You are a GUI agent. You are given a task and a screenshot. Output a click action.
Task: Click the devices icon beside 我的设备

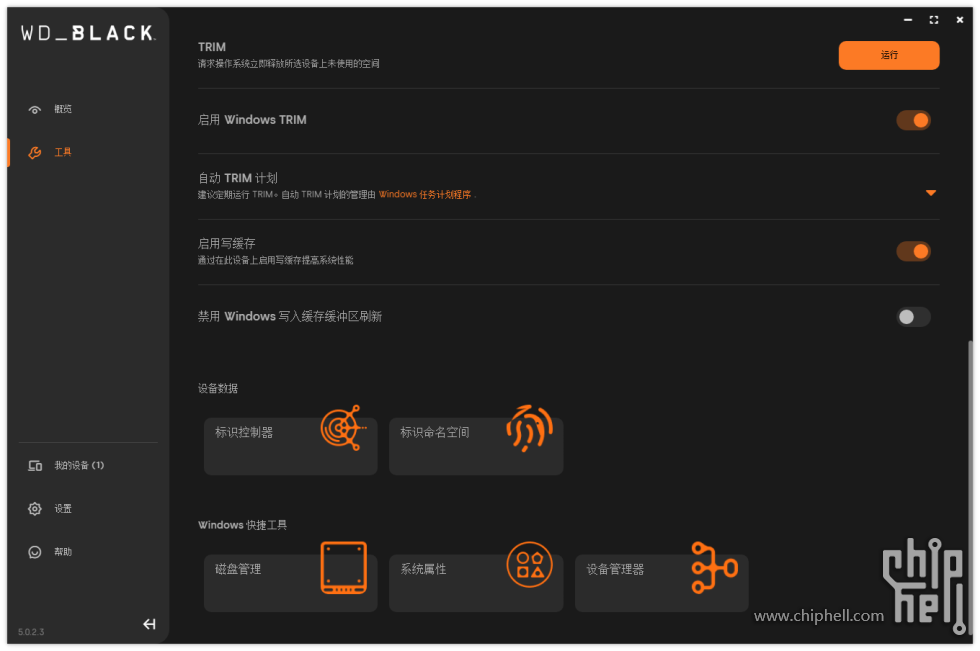click(x=35, y=465)
